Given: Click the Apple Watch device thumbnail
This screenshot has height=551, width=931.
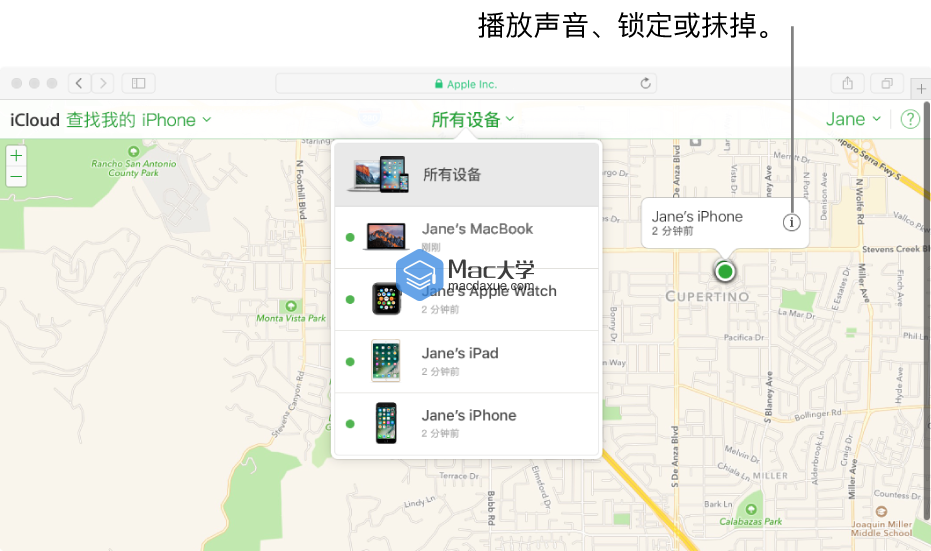Looking at the screenshot, I should tap(386, 299).
